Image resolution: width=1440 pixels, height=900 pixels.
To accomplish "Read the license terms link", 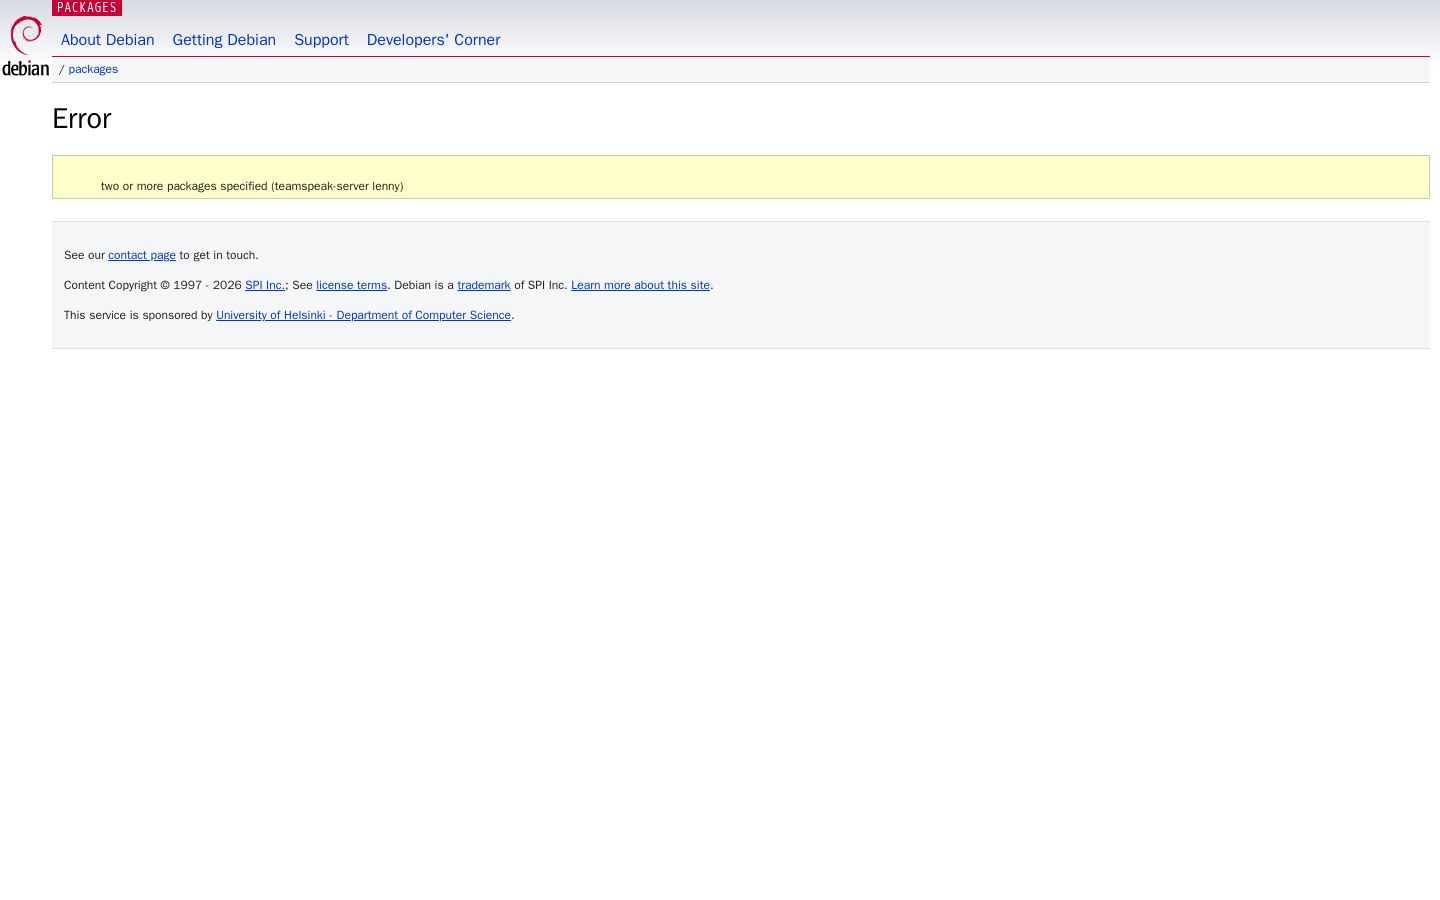I will 351,285.
